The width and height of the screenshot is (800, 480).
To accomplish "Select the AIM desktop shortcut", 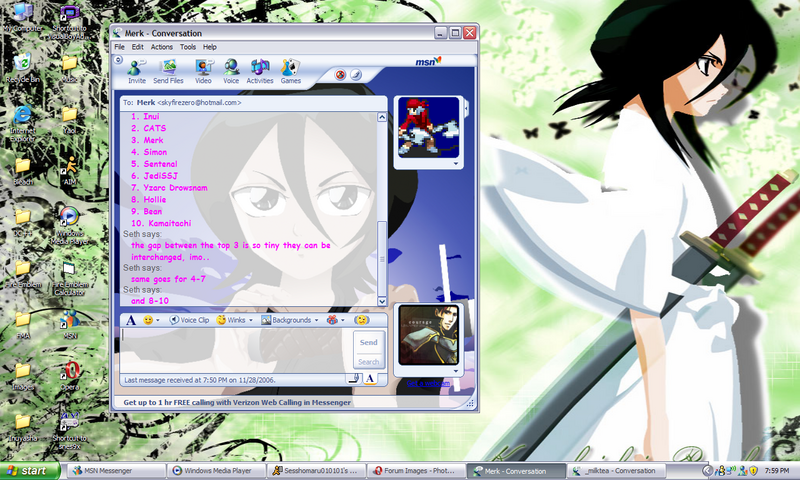I will [70, 171].
